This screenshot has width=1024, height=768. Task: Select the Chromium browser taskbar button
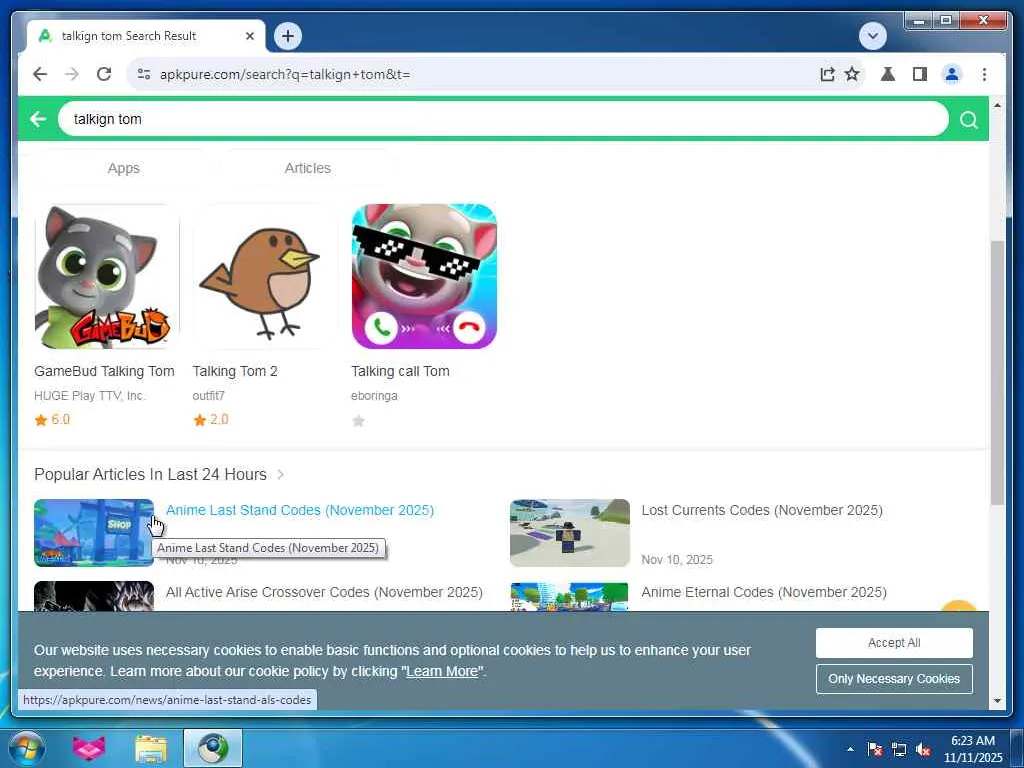213,748
